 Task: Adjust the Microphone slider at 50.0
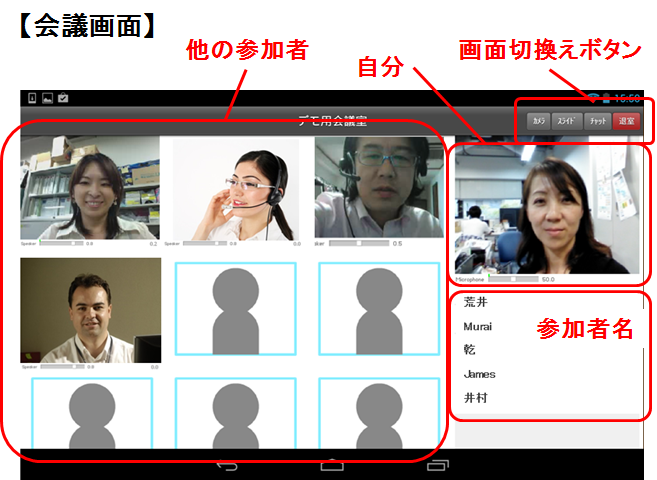(x=513, y=279)
